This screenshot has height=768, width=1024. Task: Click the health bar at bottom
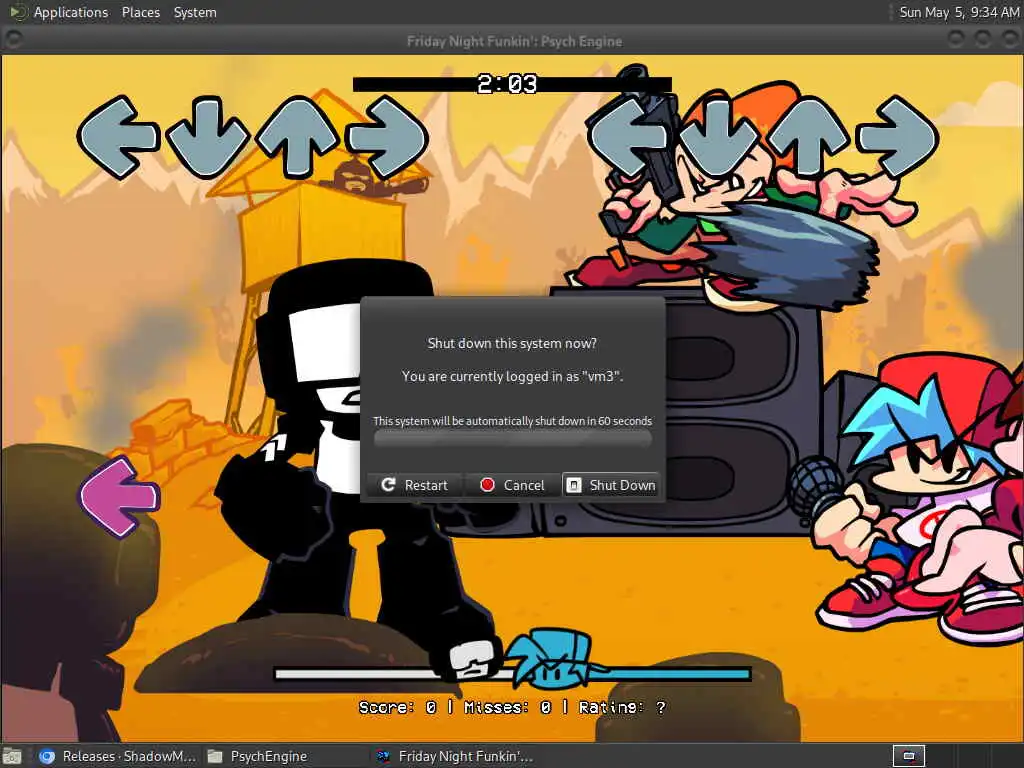pyautogui.click(x=512, y=673)
